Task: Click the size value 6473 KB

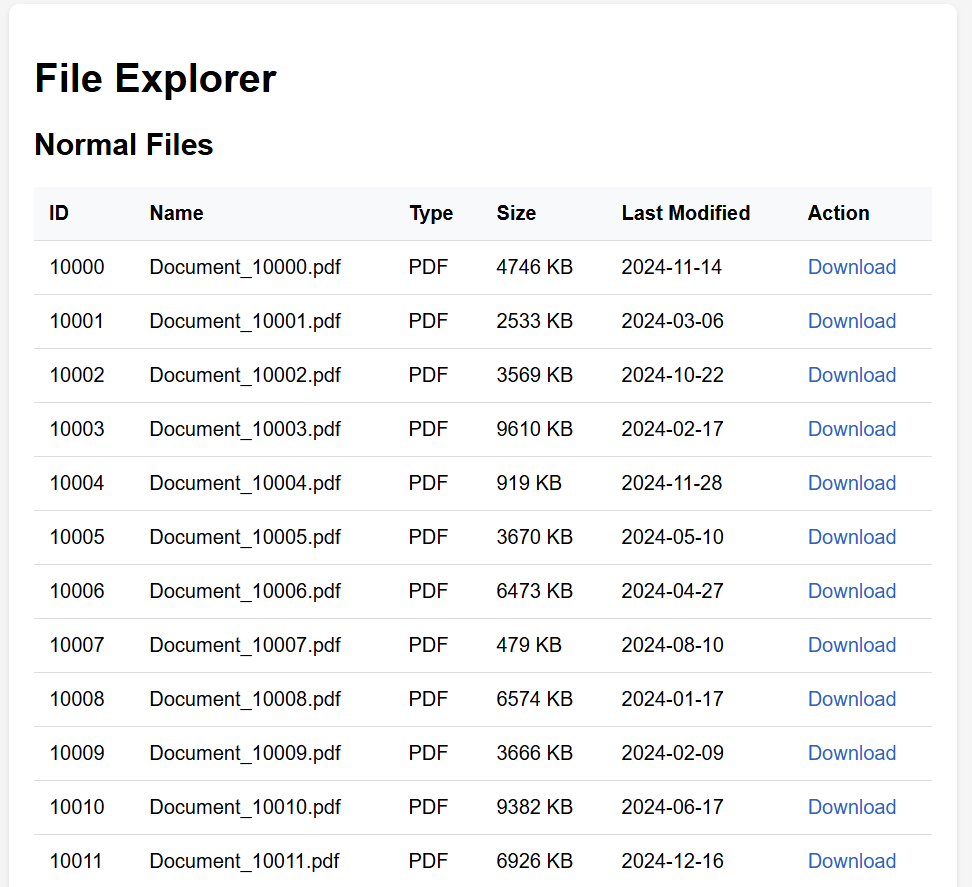Action: [534, 591]
